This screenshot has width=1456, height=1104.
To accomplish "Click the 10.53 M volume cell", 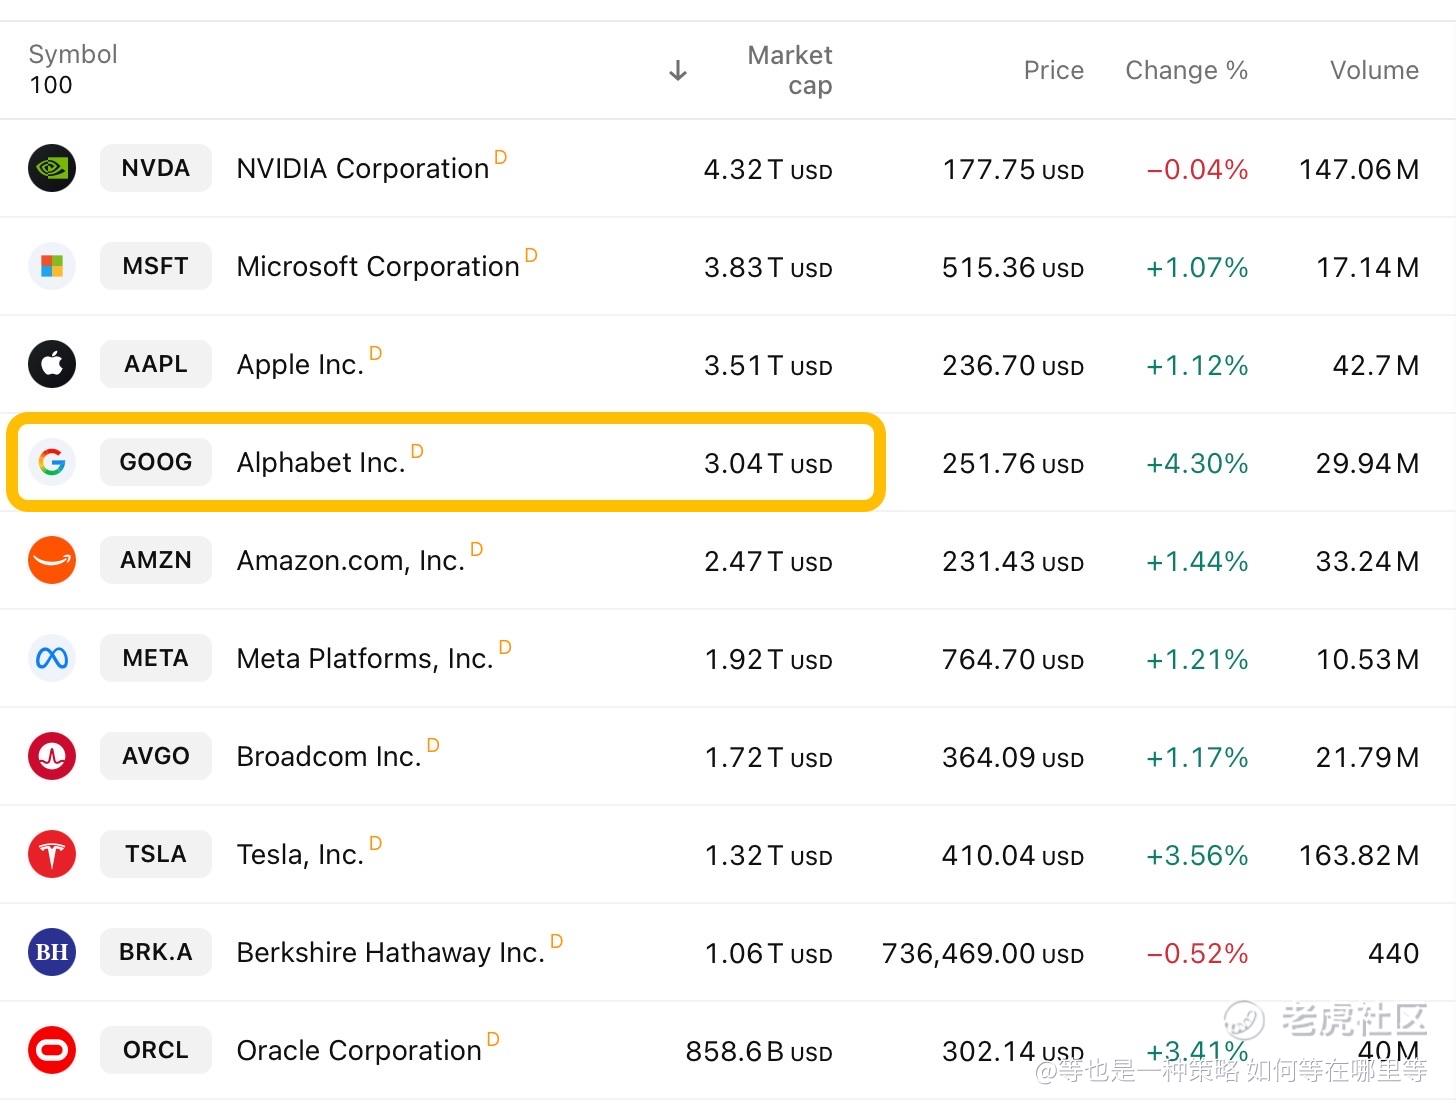I will pos(1368,660).
